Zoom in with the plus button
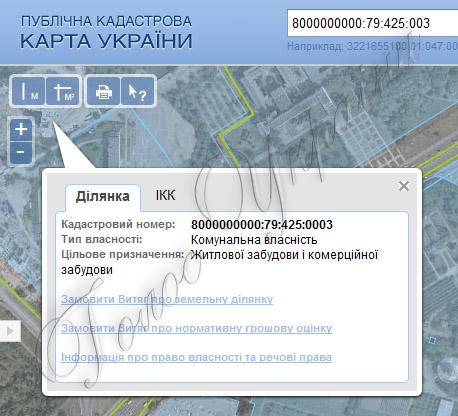Image resolution: width=458 pixels, height=416 pixels. pos(21,129)
